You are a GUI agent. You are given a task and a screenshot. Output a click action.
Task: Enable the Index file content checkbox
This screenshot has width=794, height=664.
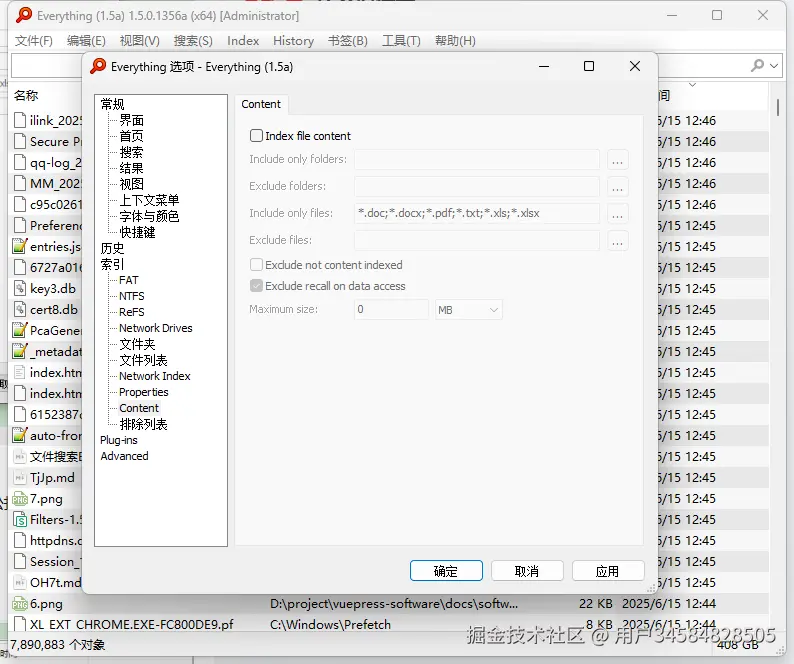(256, 136)
